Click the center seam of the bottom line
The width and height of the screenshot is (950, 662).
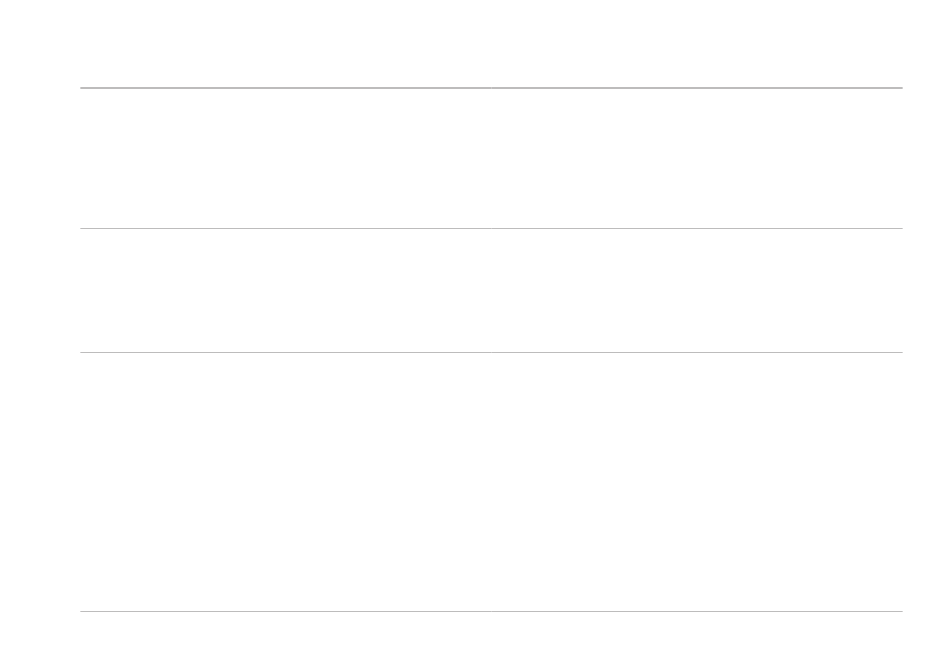click(x=491, y=611)
